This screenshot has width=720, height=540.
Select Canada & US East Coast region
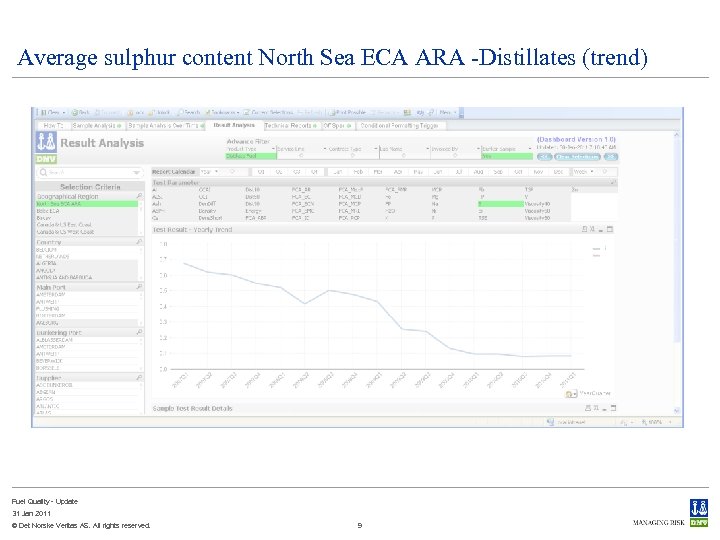point(87,225)
